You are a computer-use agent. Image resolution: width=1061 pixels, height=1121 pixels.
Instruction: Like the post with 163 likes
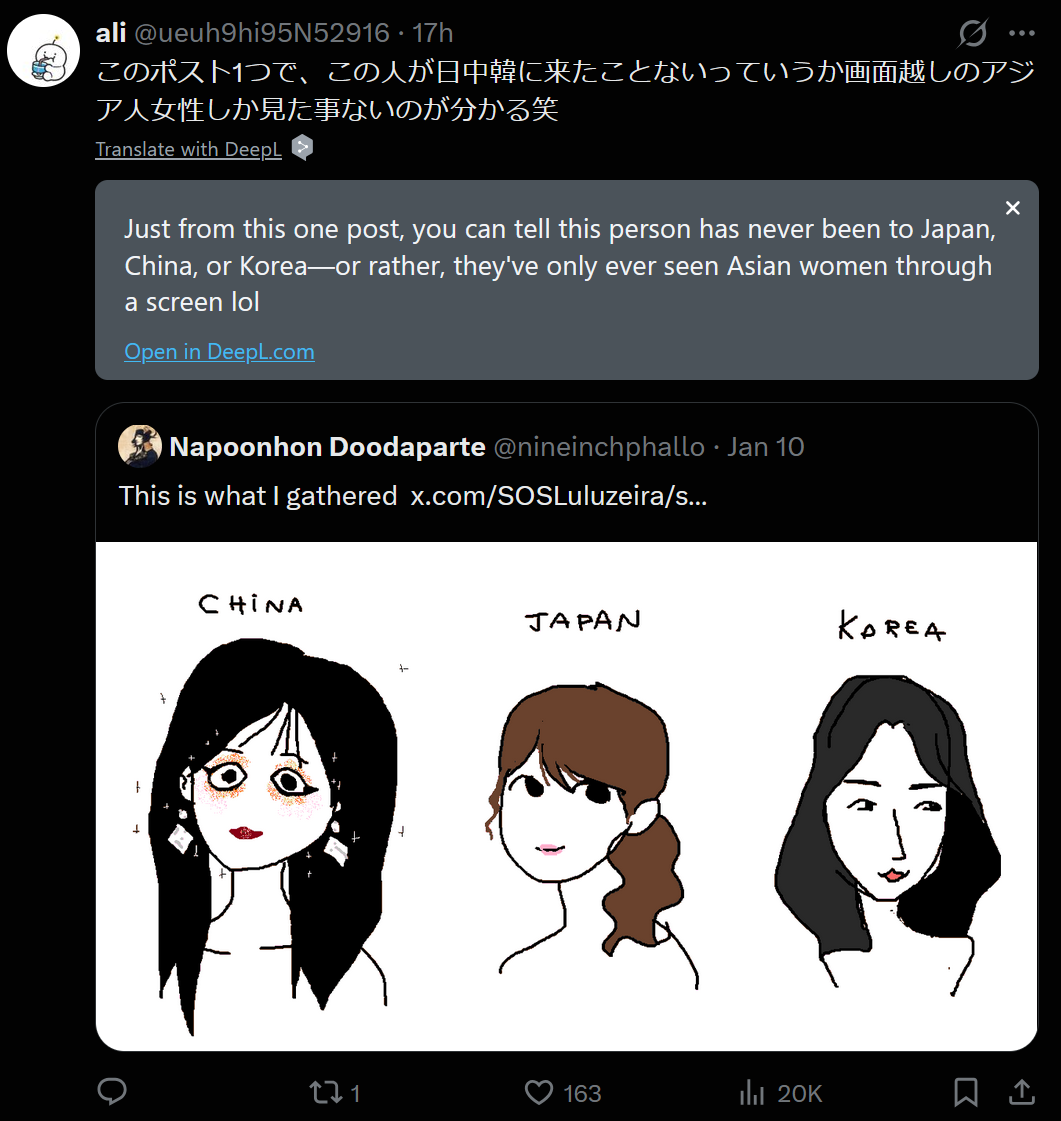(563, 1092)
